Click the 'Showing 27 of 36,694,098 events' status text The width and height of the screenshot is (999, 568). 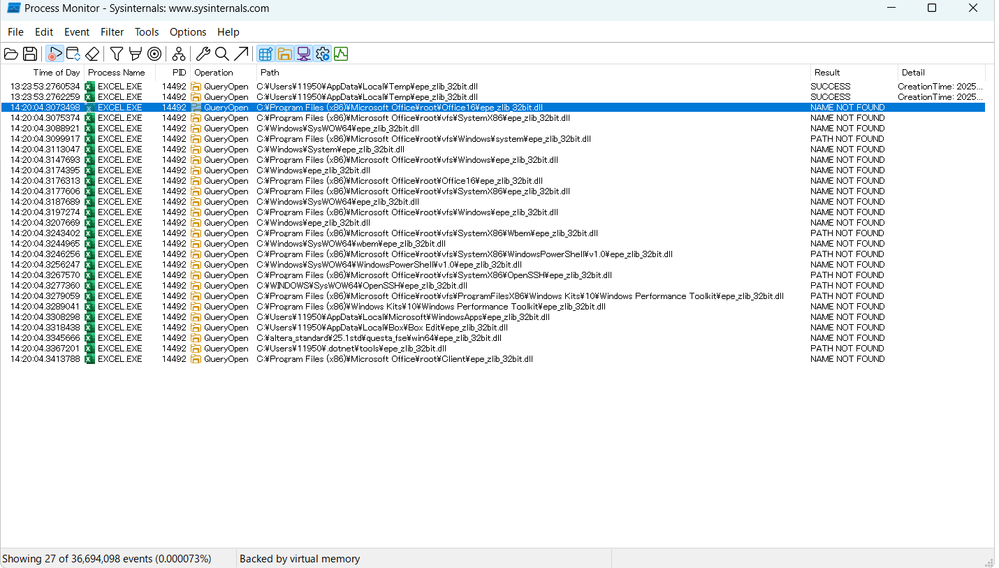point(106,558)
